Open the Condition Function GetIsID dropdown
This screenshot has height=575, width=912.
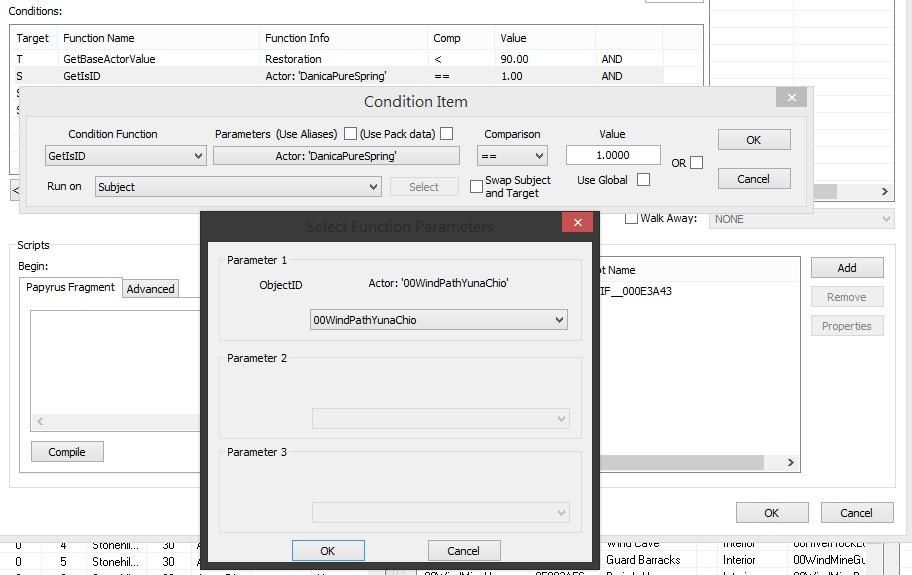pos(126,156)
